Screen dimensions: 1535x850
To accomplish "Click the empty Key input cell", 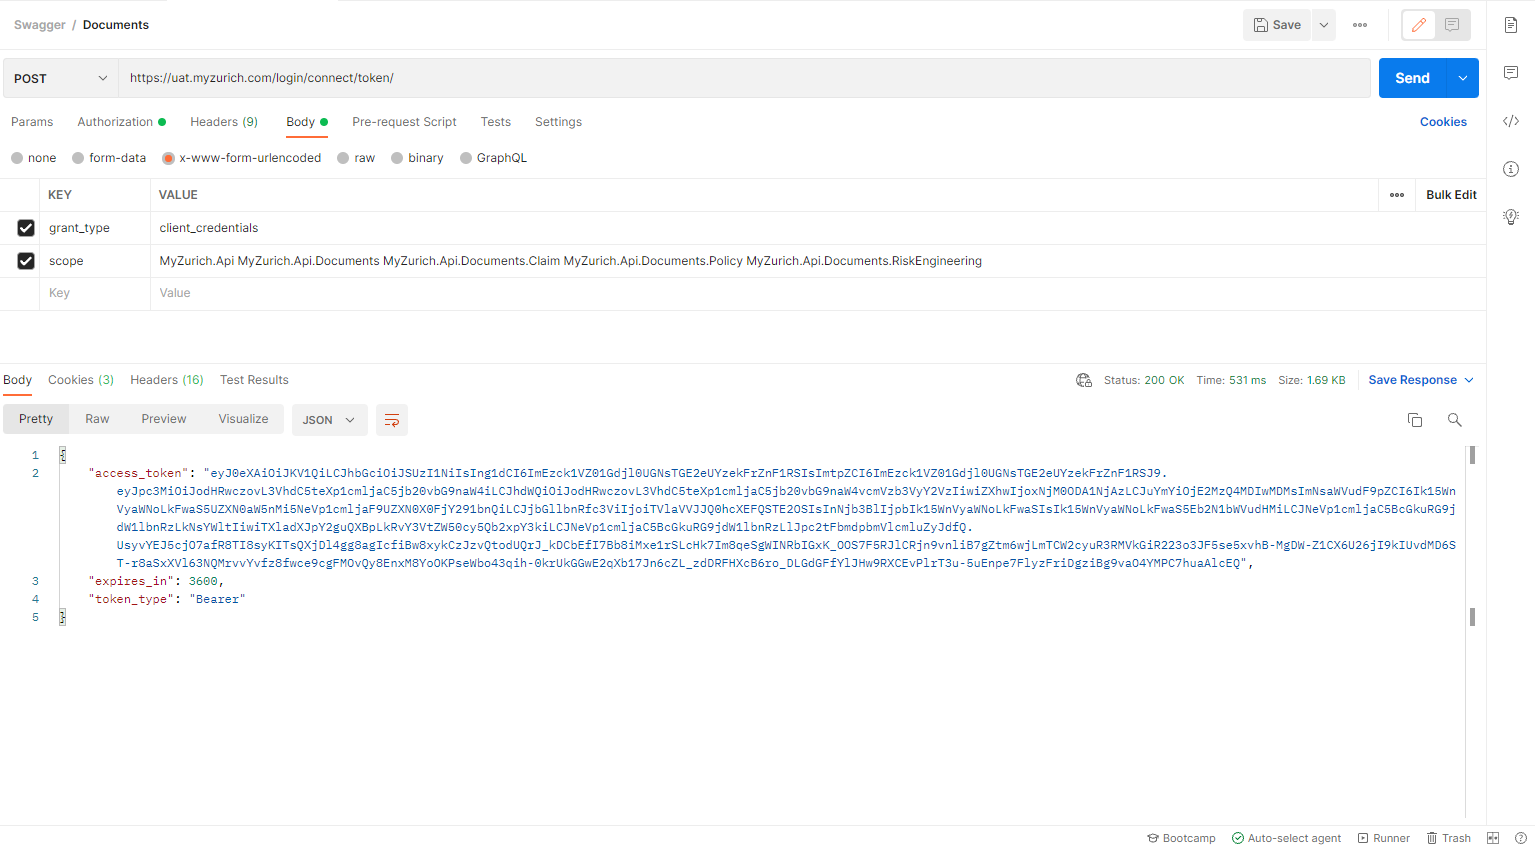I will (x=95, y=293).
